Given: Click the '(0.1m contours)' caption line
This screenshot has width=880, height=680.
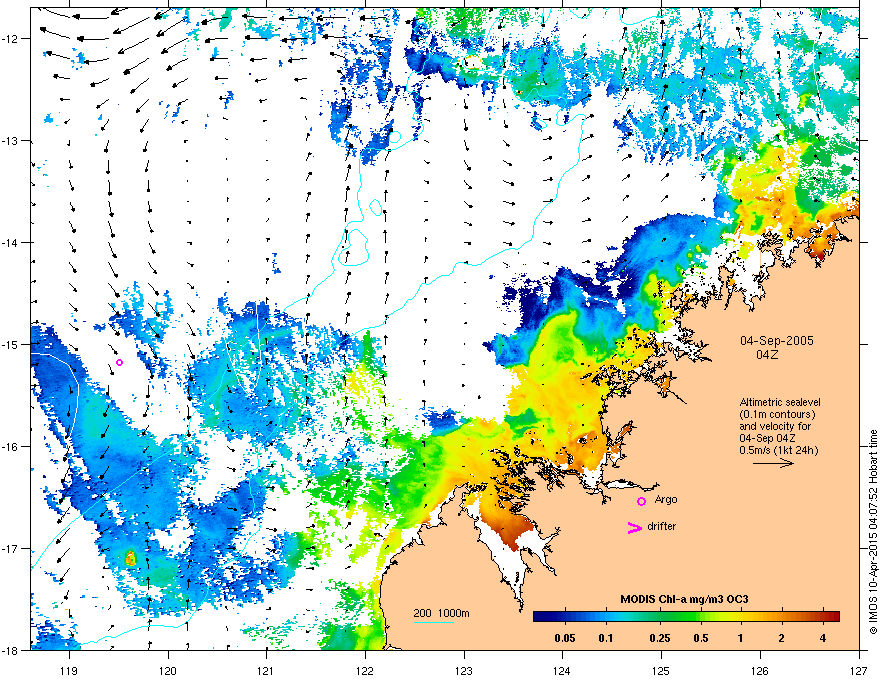Looking at the screenshot, I should (777, 414).
